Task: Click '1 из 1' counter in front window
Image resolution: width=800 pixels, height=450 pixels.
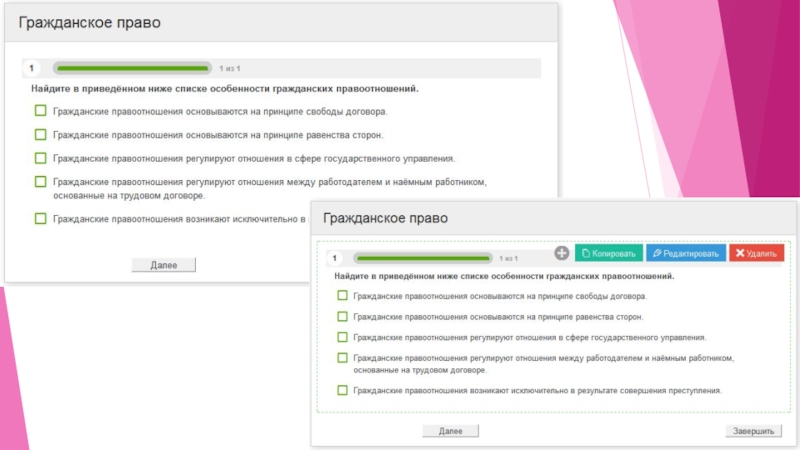Action: click(x=508, y=259)
